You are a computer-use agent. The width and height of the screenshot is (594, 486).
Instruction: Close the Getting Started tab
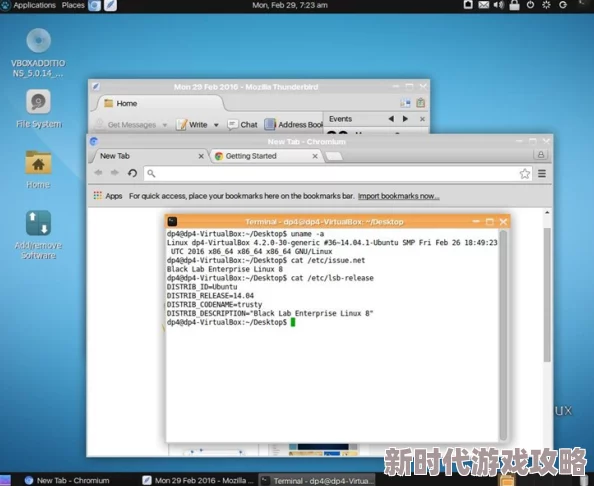[315, 156]
